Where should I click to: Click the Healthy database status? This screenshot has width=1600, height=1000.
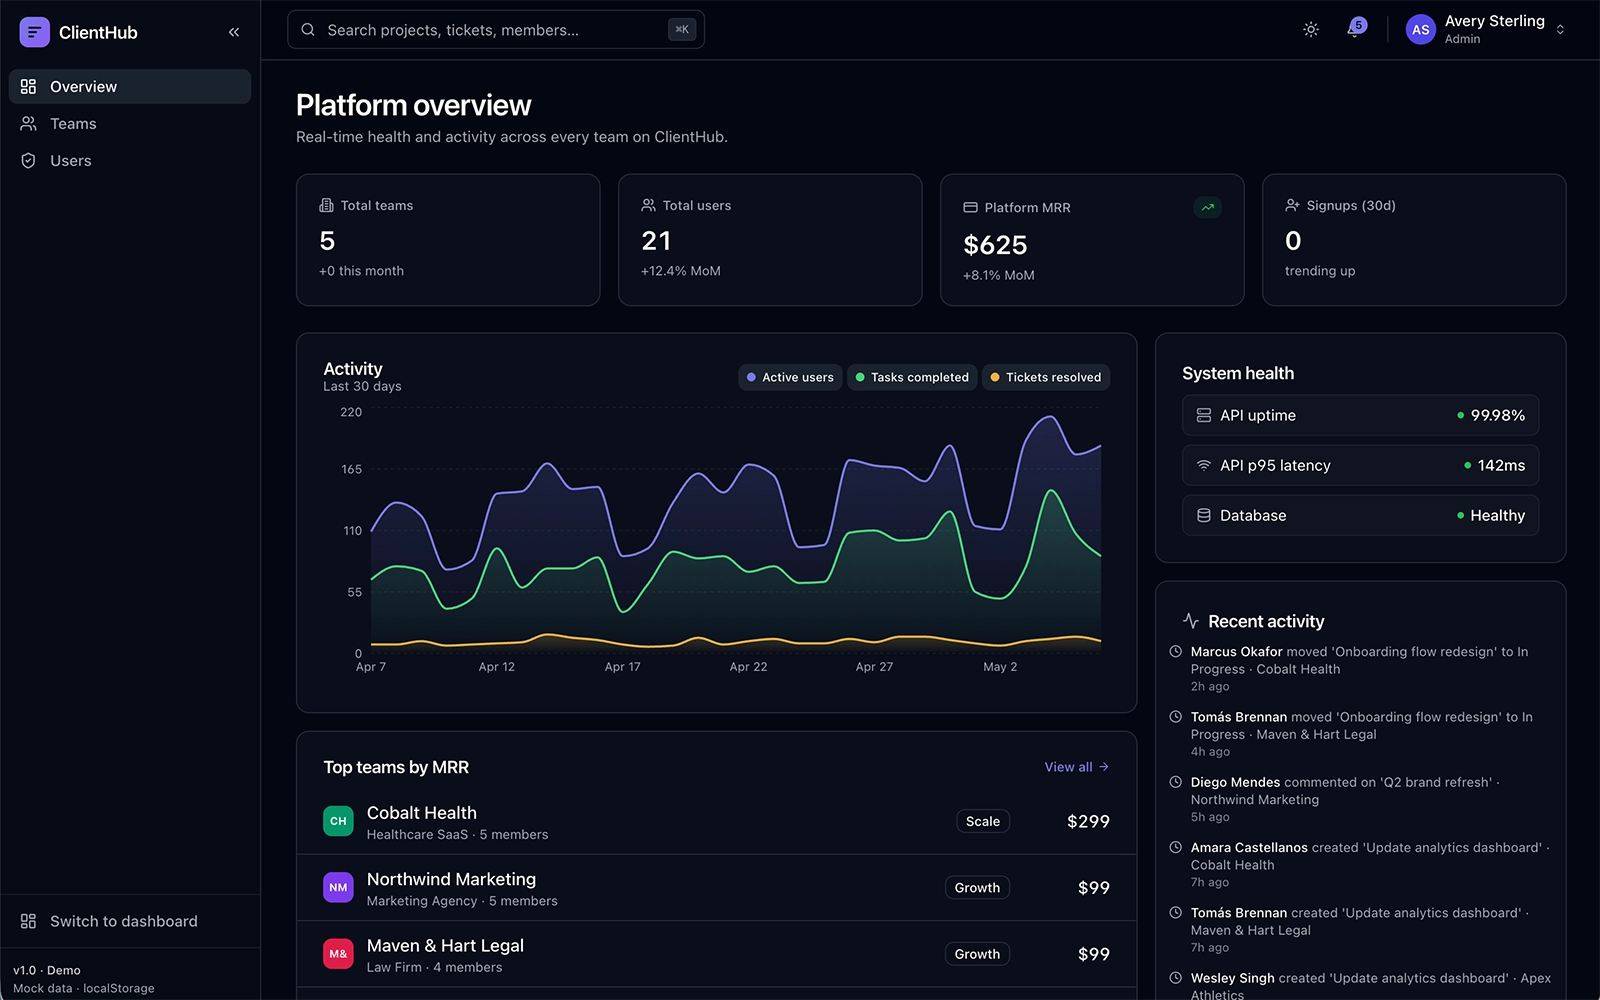[x=1497, y=515]
